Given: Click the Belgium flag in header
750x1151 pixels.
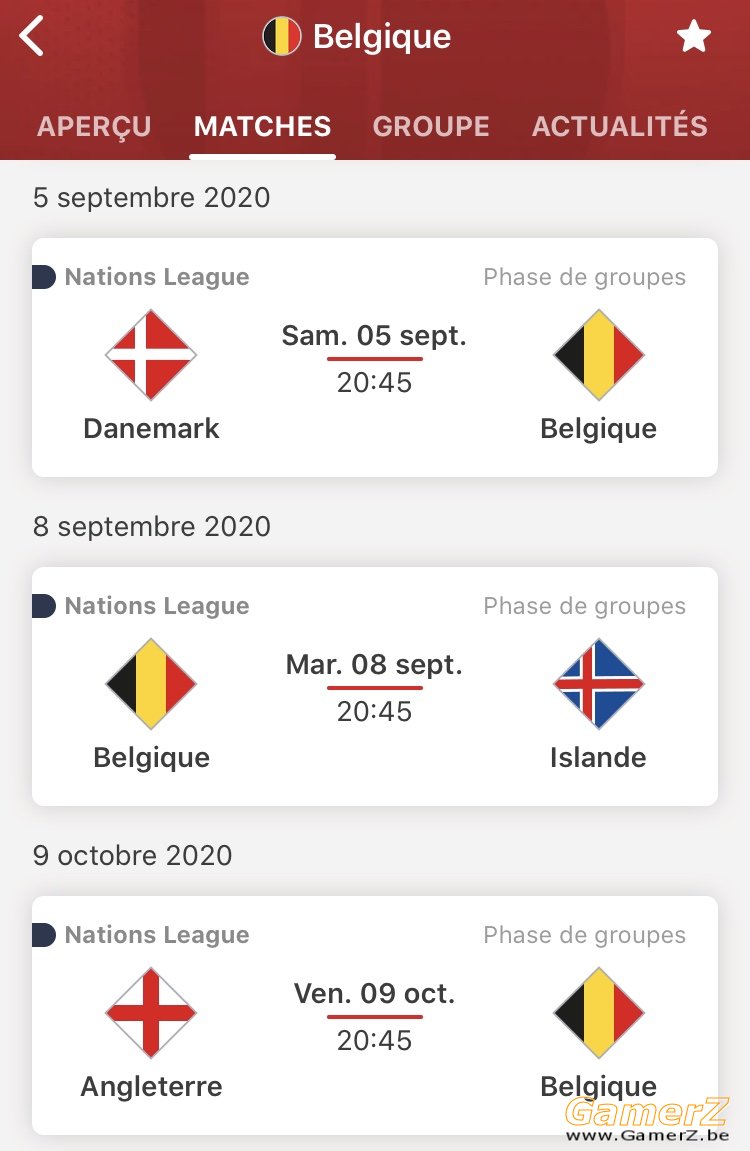Looking at the screenshot, I should [282, 36].
